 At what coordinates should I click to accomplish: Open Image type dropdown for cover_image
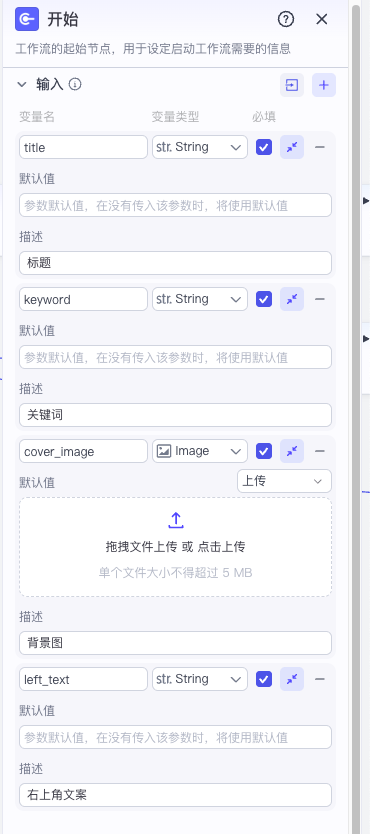tap(200, 452)
